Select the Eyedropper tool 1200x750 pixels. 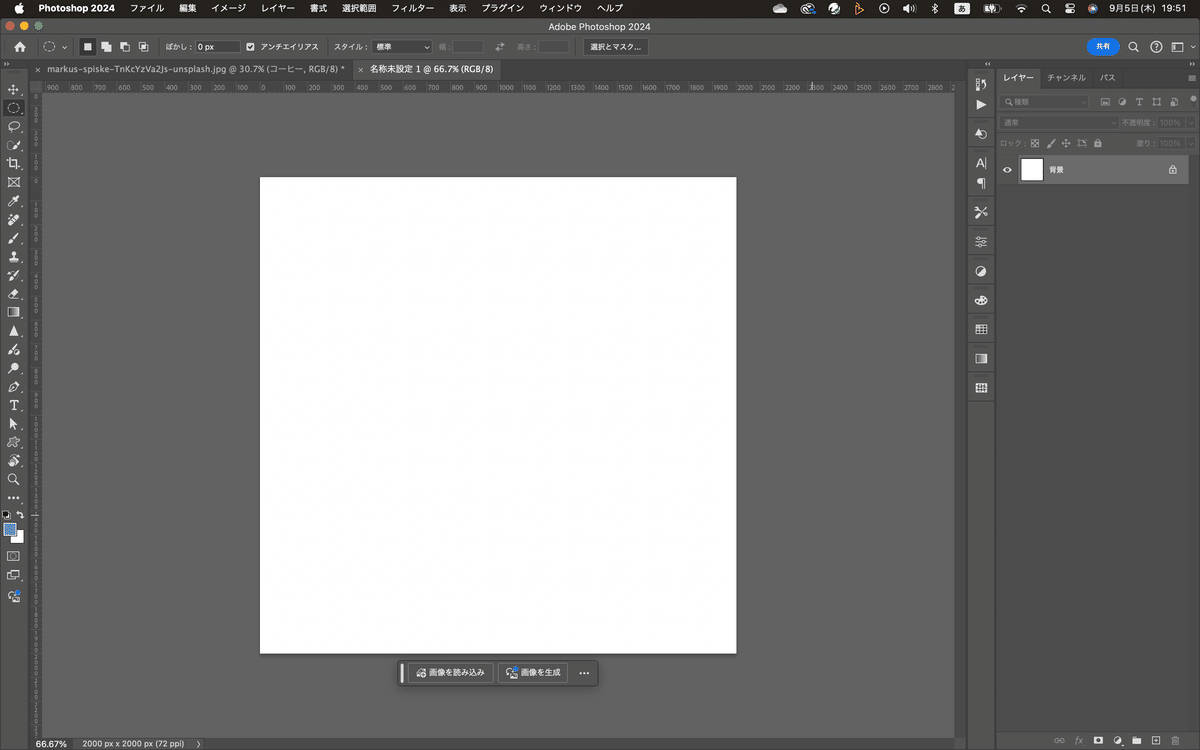(x=14, y=201)
